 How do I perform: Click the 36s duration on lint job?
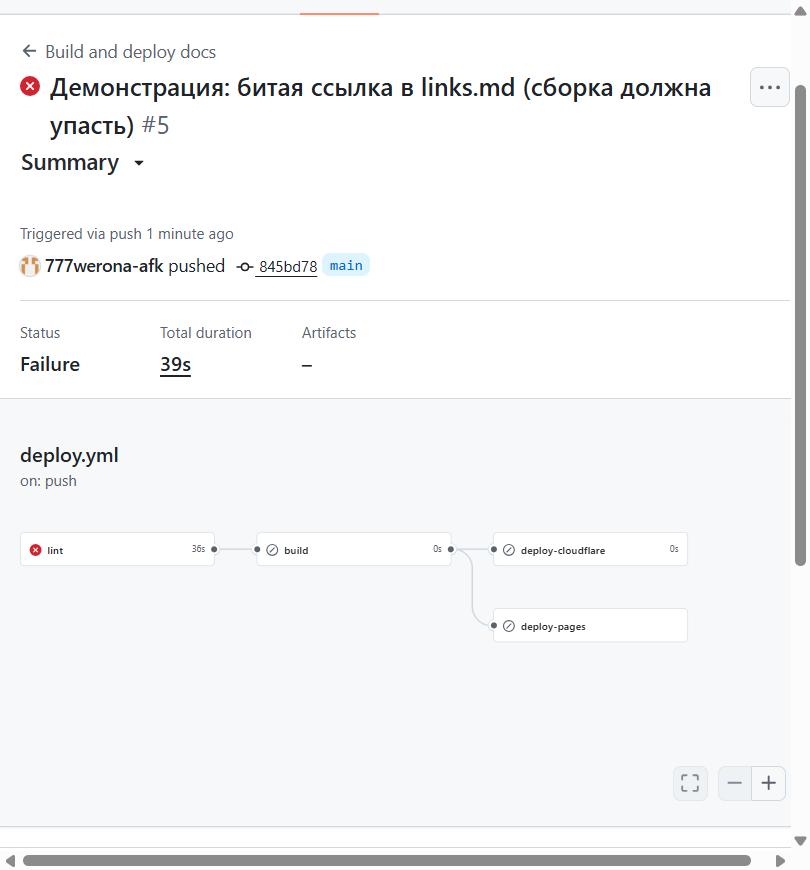199,549
